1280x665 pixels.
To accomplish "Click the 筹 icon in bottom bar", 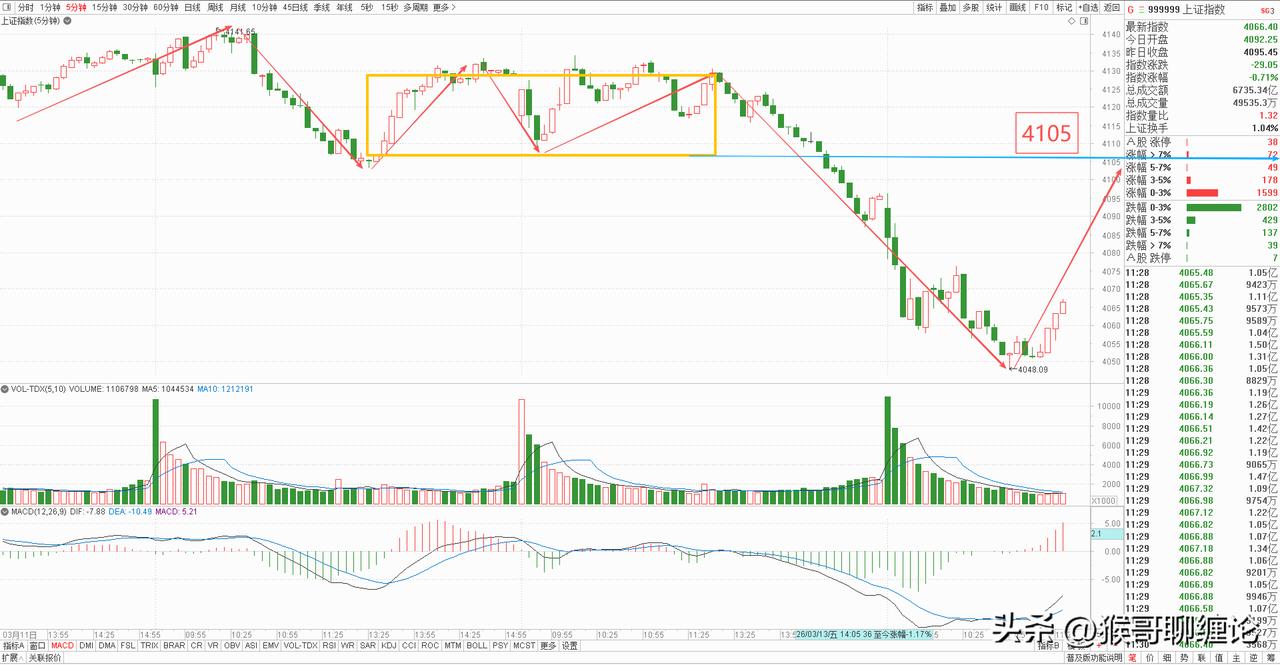I will pos(1271,658).
